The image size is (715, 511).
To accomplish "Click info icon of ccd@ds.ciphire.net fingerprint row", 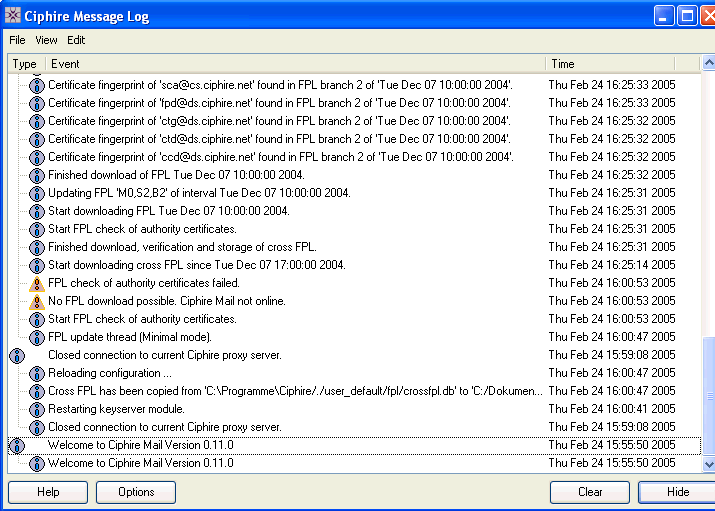I will pyautogui.click(x=36, y=157).
